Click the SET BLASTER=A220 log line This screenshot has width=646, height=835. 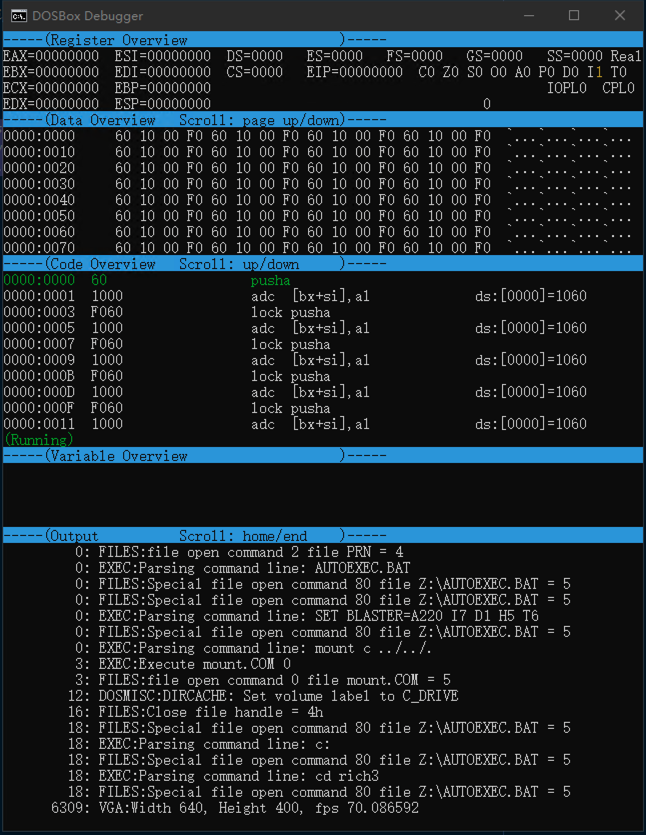[307, 616]
